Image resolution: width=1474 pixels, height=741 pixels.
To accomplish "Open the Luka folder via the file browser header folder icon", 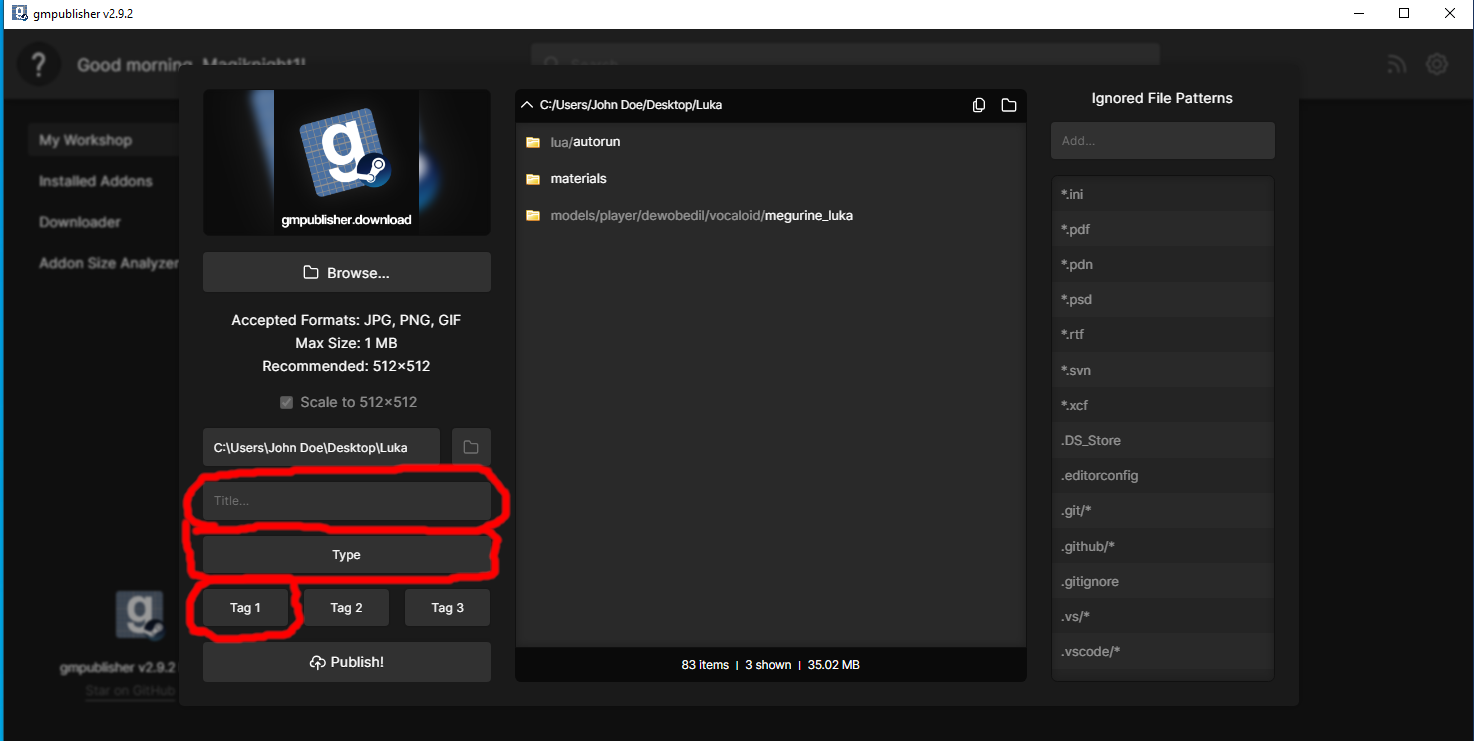I will 1009,105.
